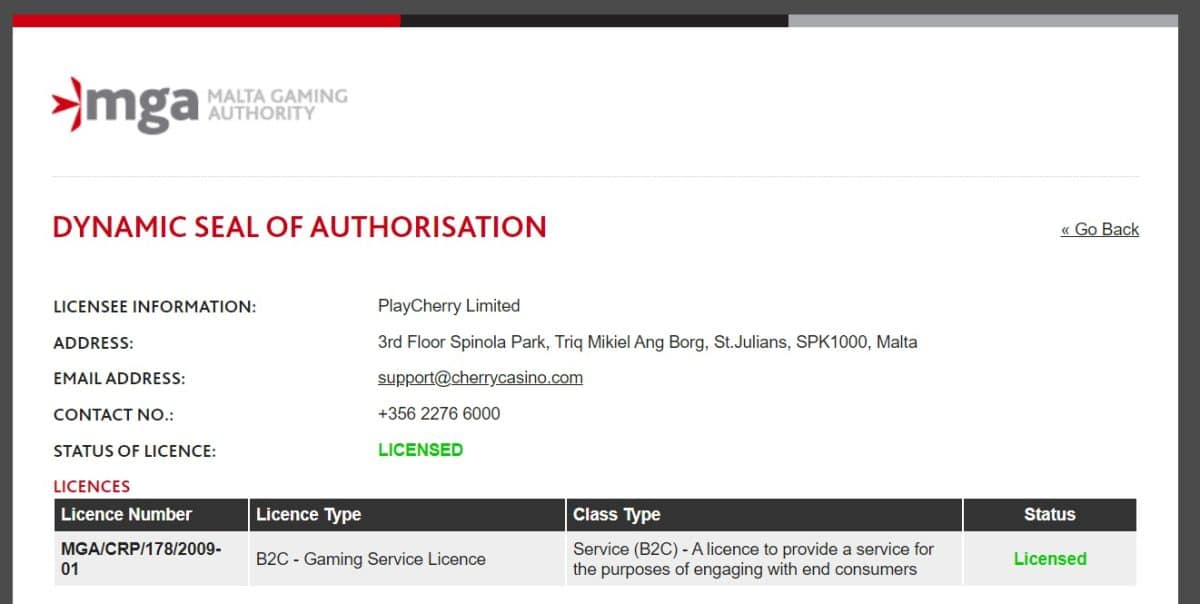This screenshot has width=1200, height=604.
Task: Click the B2C - Gaming Service Licence cell
Action: [x=407, y=559]
